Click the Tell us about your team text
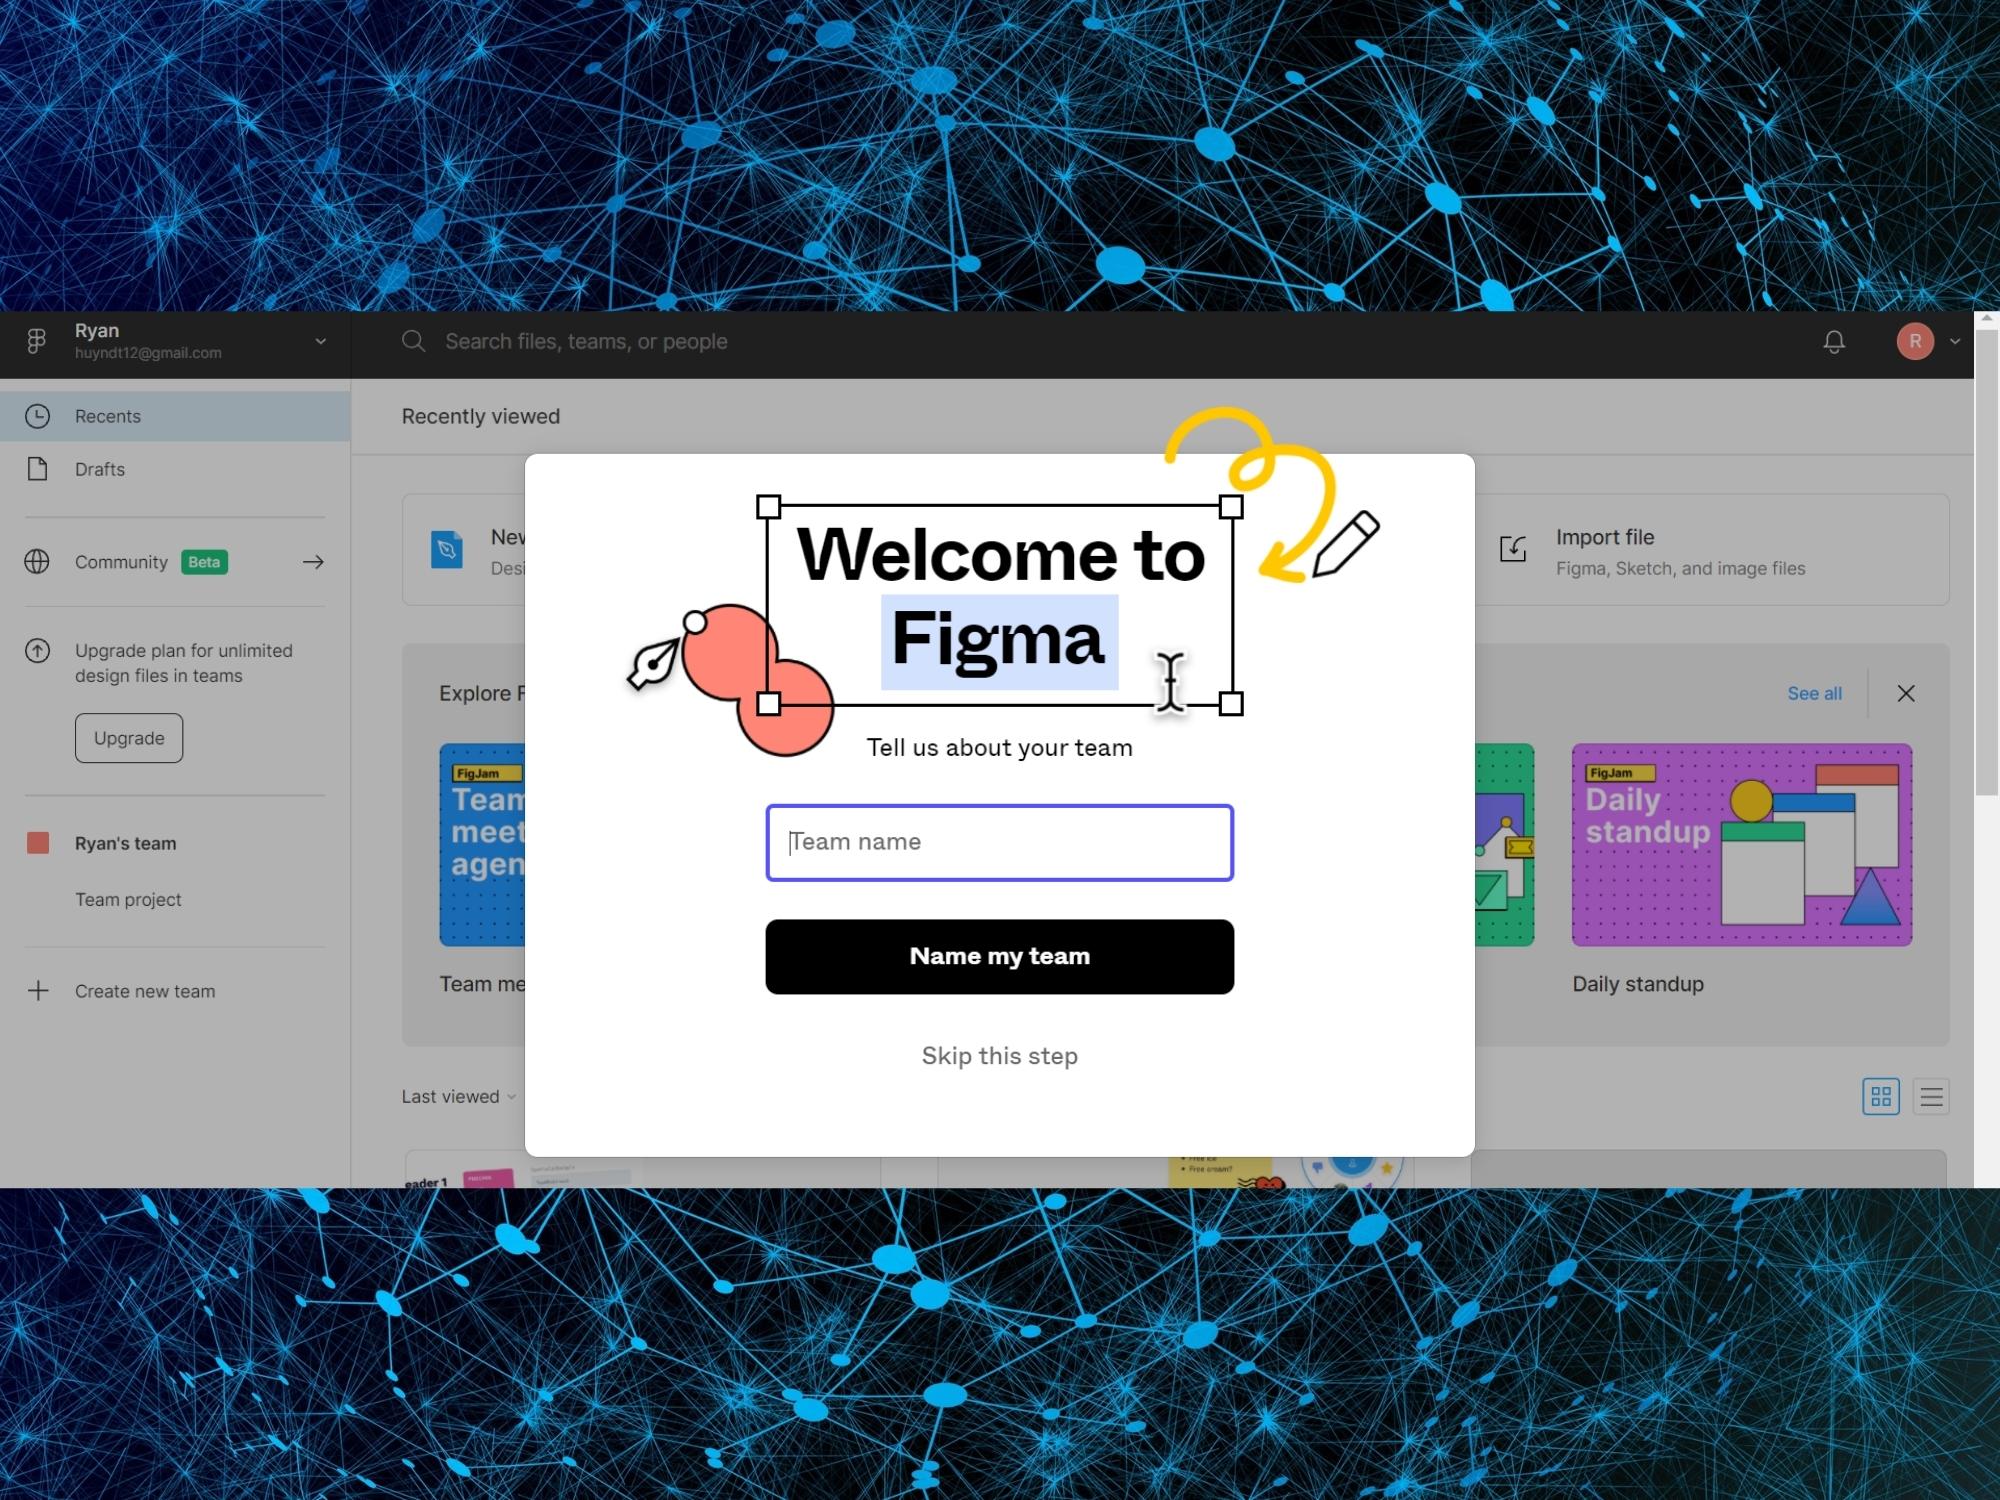 click(x=999, y=748)
